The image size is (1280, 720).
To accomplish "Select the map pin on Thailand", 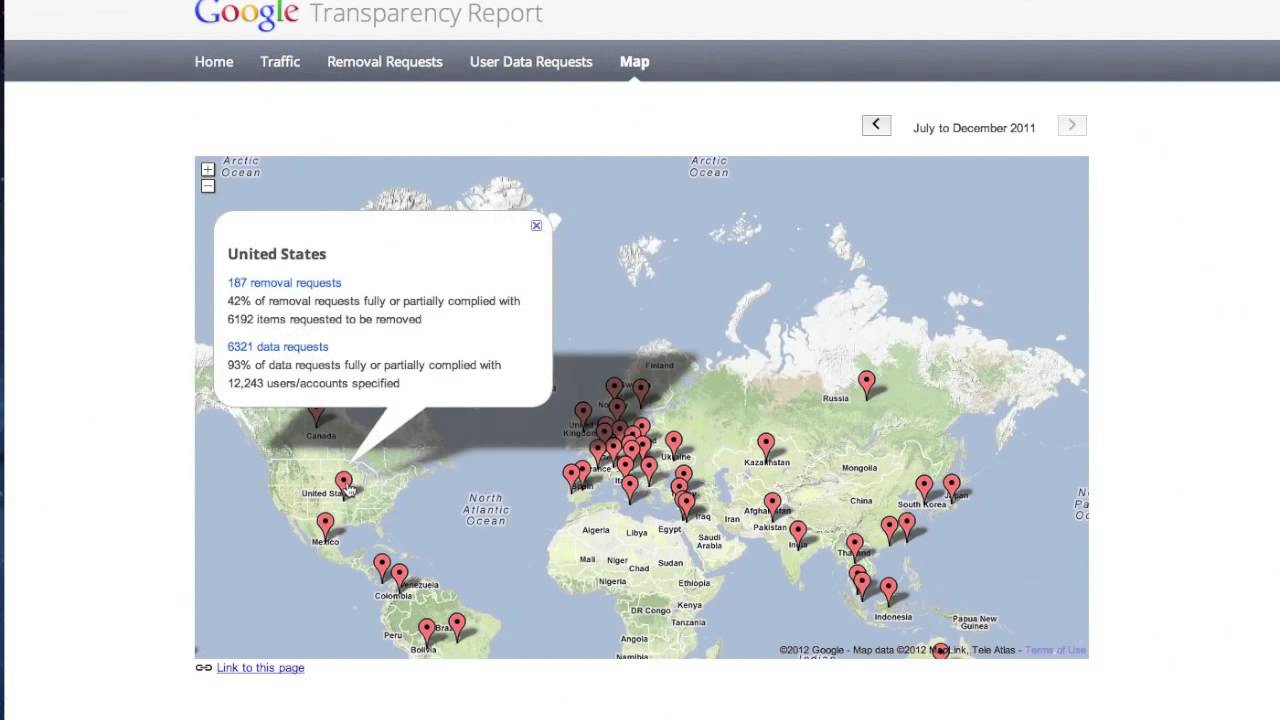I will click(x=855, y=548).
